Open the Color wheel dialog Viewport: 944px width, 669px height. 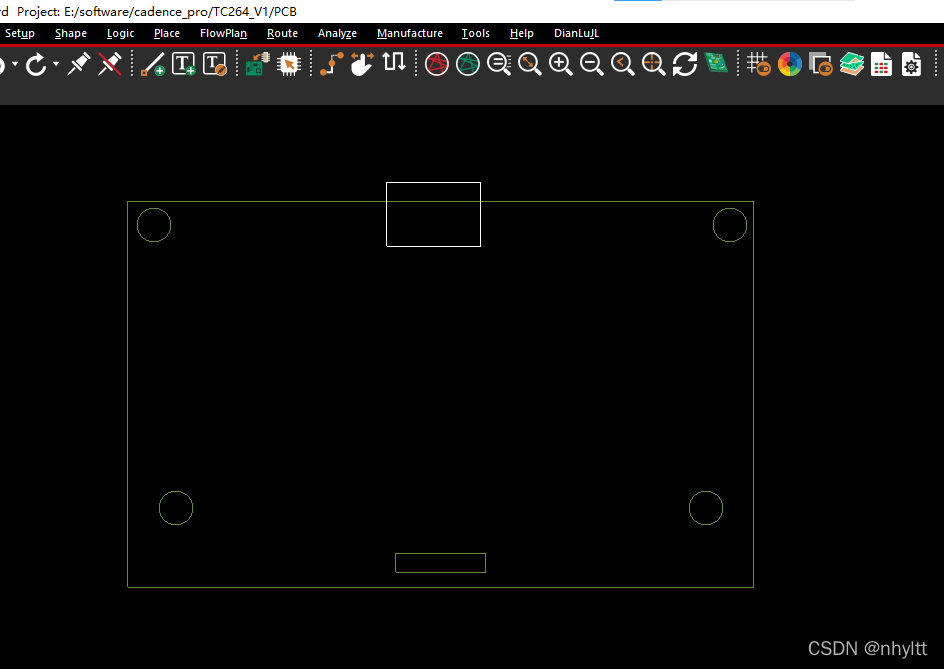coord(790,65)
